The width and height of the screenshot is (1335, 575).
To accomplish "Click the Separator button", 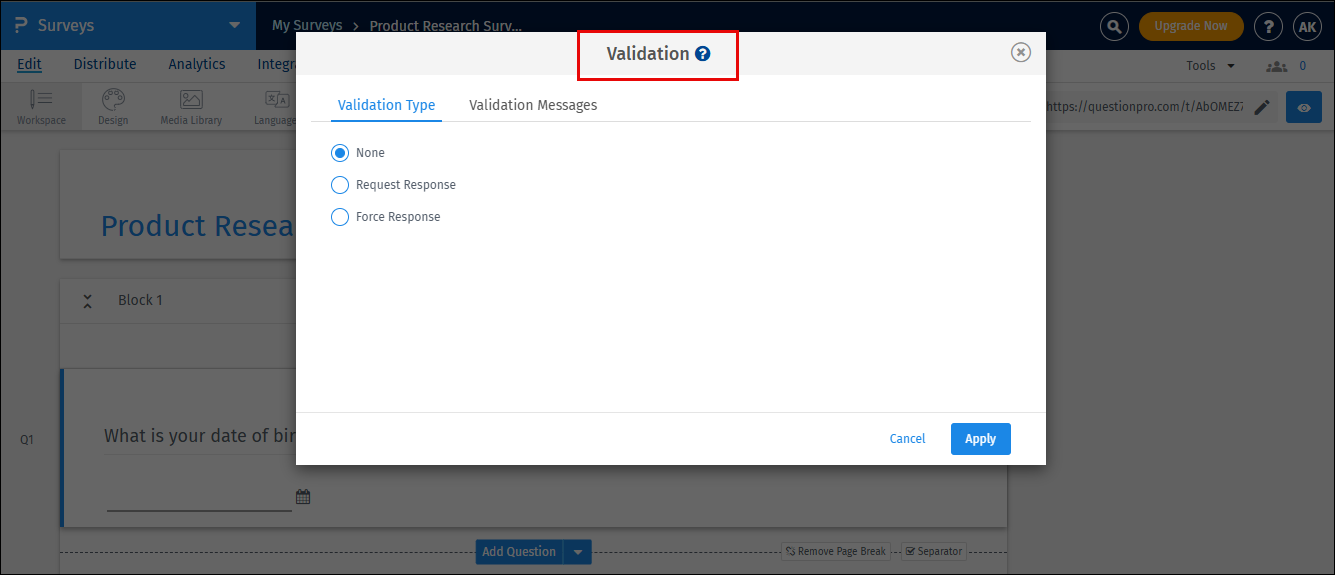I will point(934,551).
